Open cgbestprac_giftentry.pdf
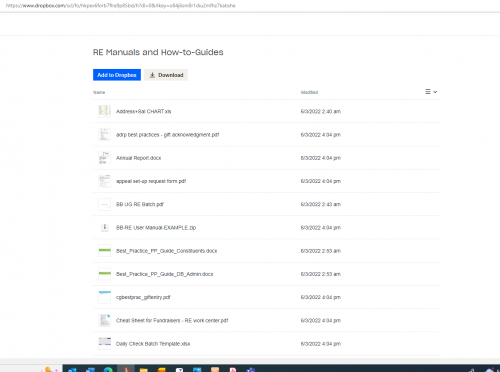The image size is (500, 372). click(x=143, y=297)
